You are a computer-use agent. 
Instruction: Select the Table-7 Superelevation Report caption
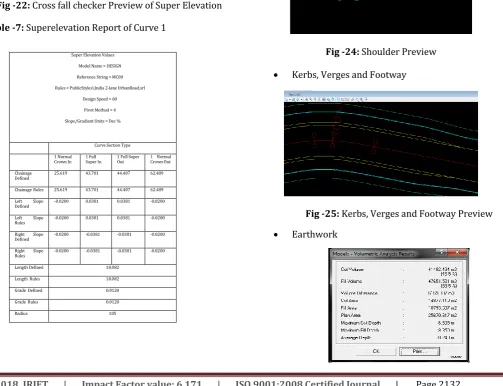(83, 28)
